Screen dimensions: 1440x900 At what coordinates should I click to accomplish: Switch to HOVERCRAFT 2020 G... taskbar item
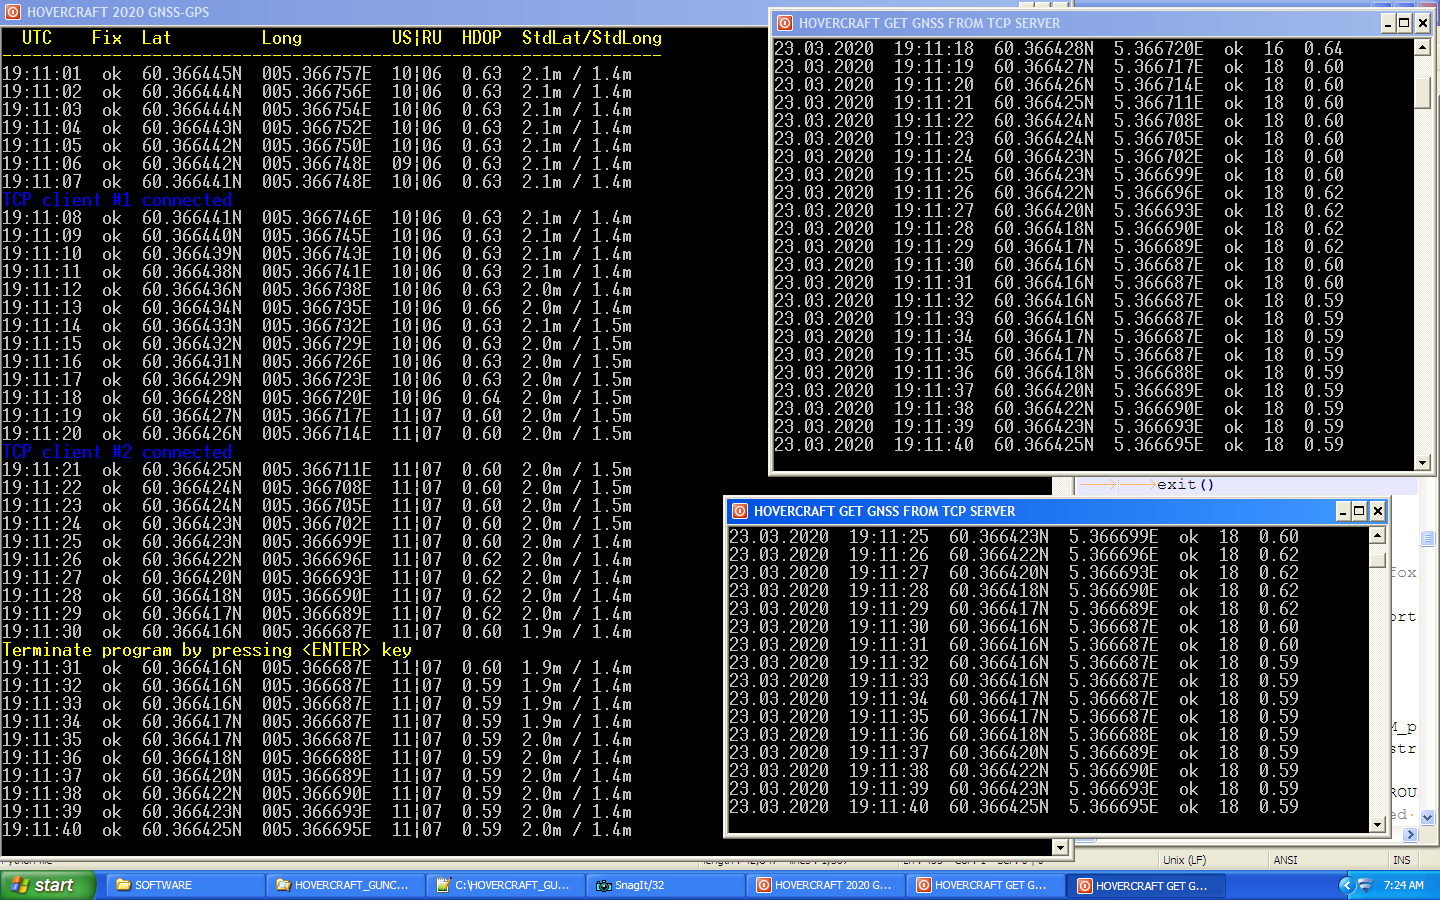point(824,885)
